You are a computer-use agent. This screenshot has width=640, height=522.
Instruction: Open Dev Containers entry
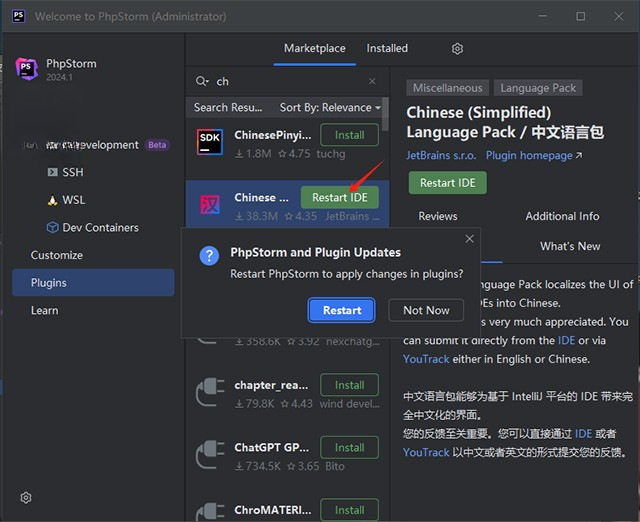pyautogui.click(x=100, y=227)
